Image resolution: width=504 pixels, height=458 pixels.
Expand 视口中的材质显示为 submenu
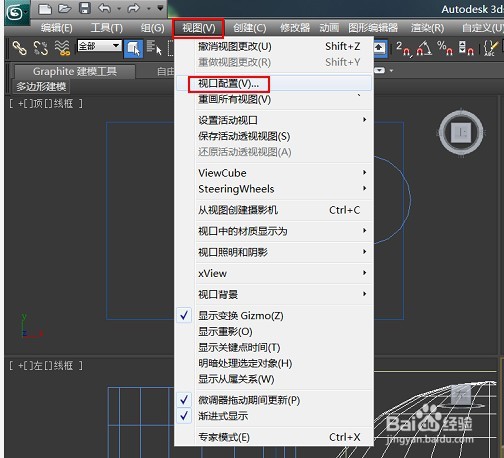click(273, 231)
